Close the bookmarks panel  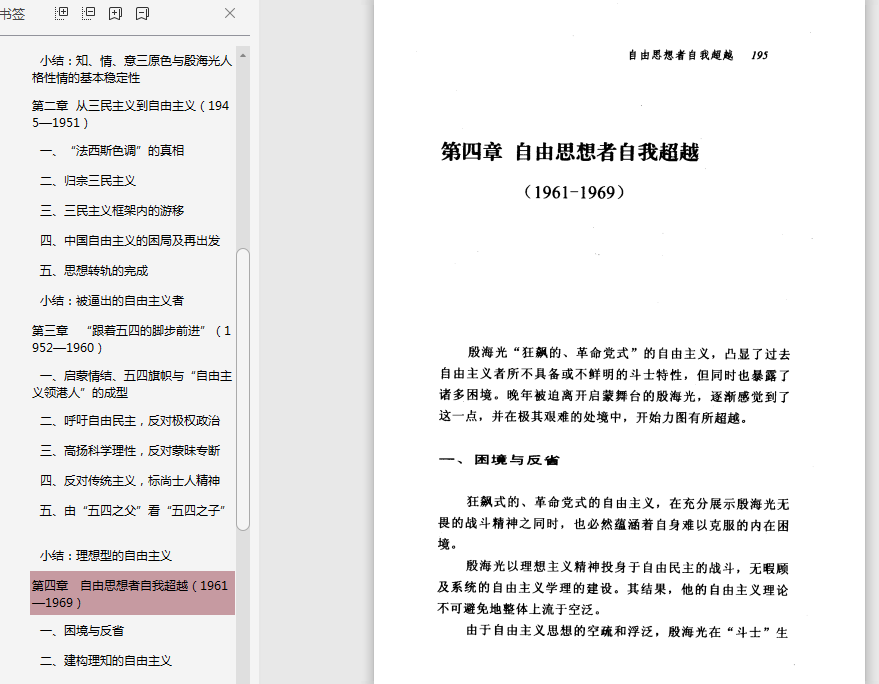tap(230, 13)
